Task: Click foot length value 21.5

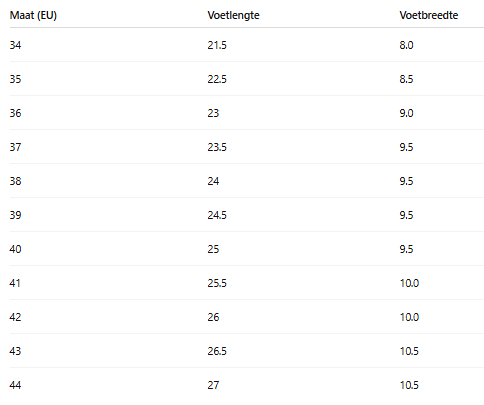Action: pos(217,45)
